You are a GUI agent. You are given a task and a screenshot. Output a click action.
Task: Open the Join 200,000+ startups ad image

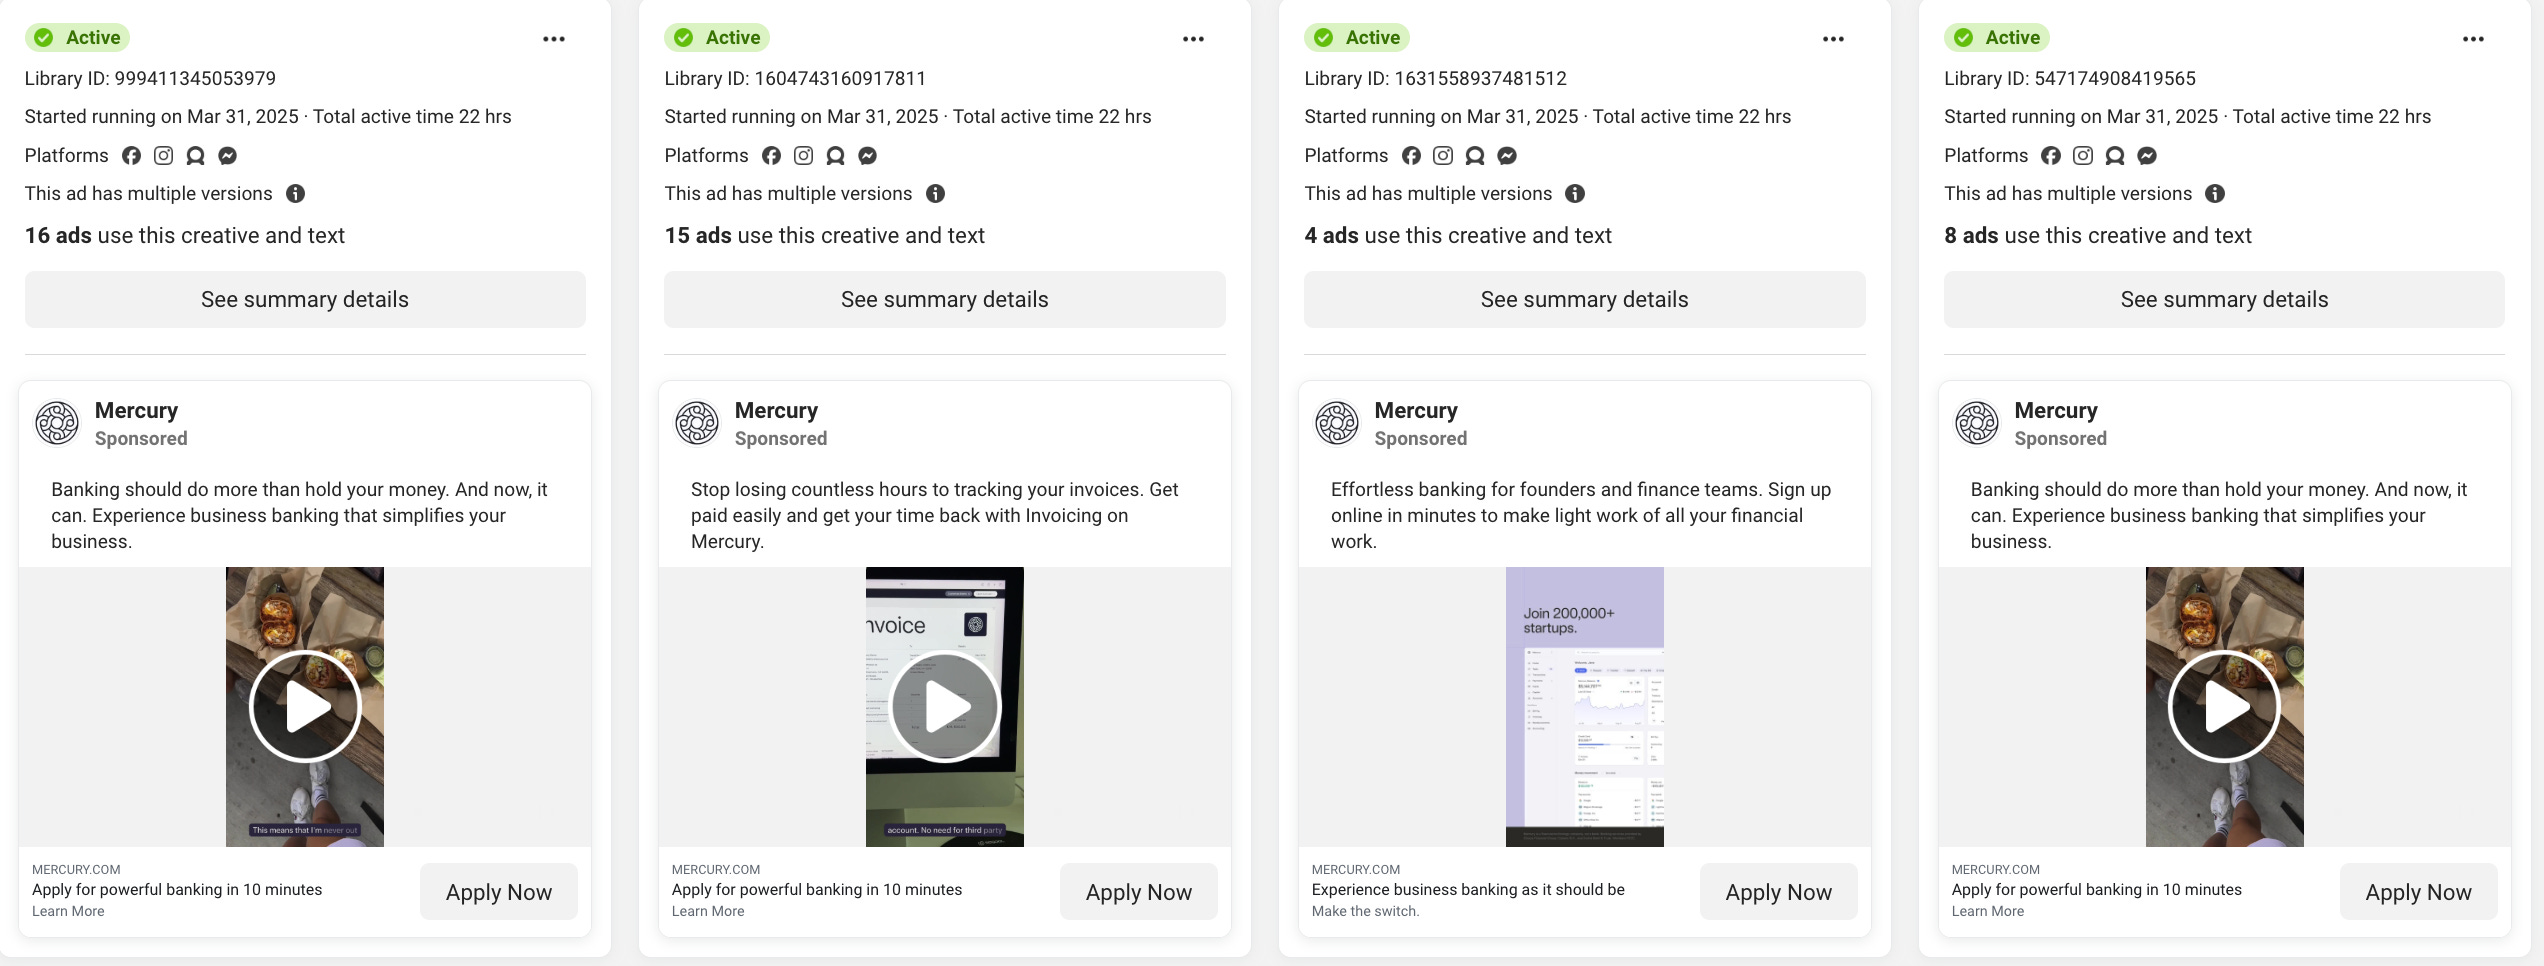[1585, 707]
